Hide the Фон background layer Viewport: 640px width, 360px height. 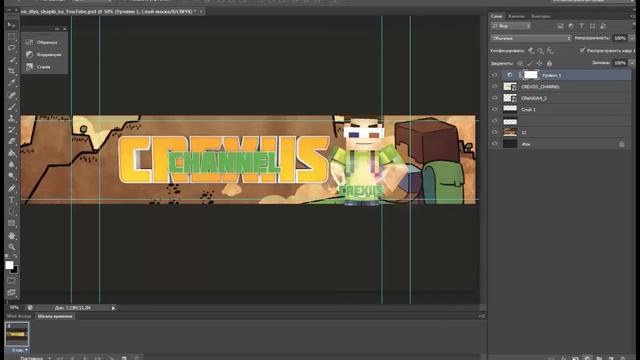tap(495, 144)
